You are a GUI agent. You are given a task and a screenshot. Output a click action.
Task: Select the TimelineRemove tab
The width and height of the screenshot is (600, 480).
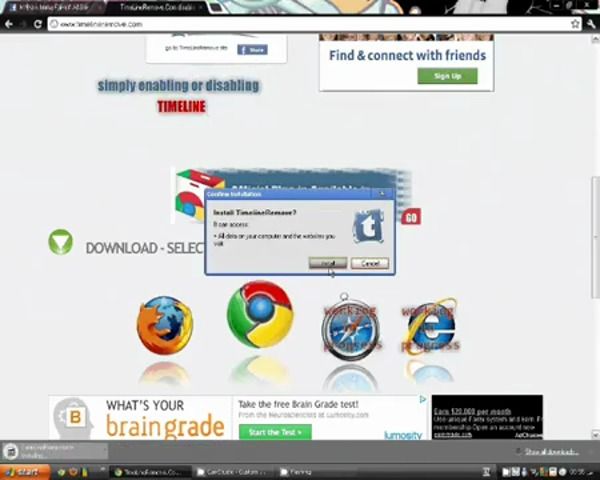click(159, 7)
